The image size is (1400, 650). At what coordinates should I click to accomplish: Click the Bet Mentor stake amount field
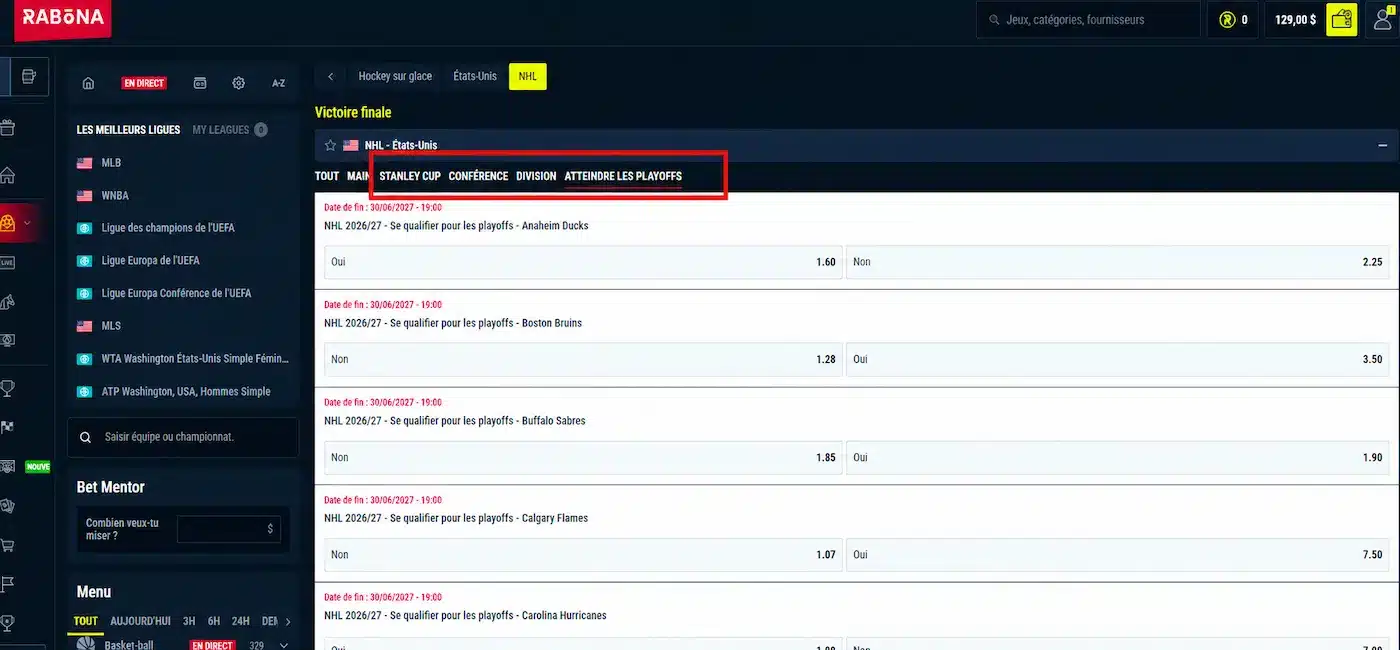point(229,529)
